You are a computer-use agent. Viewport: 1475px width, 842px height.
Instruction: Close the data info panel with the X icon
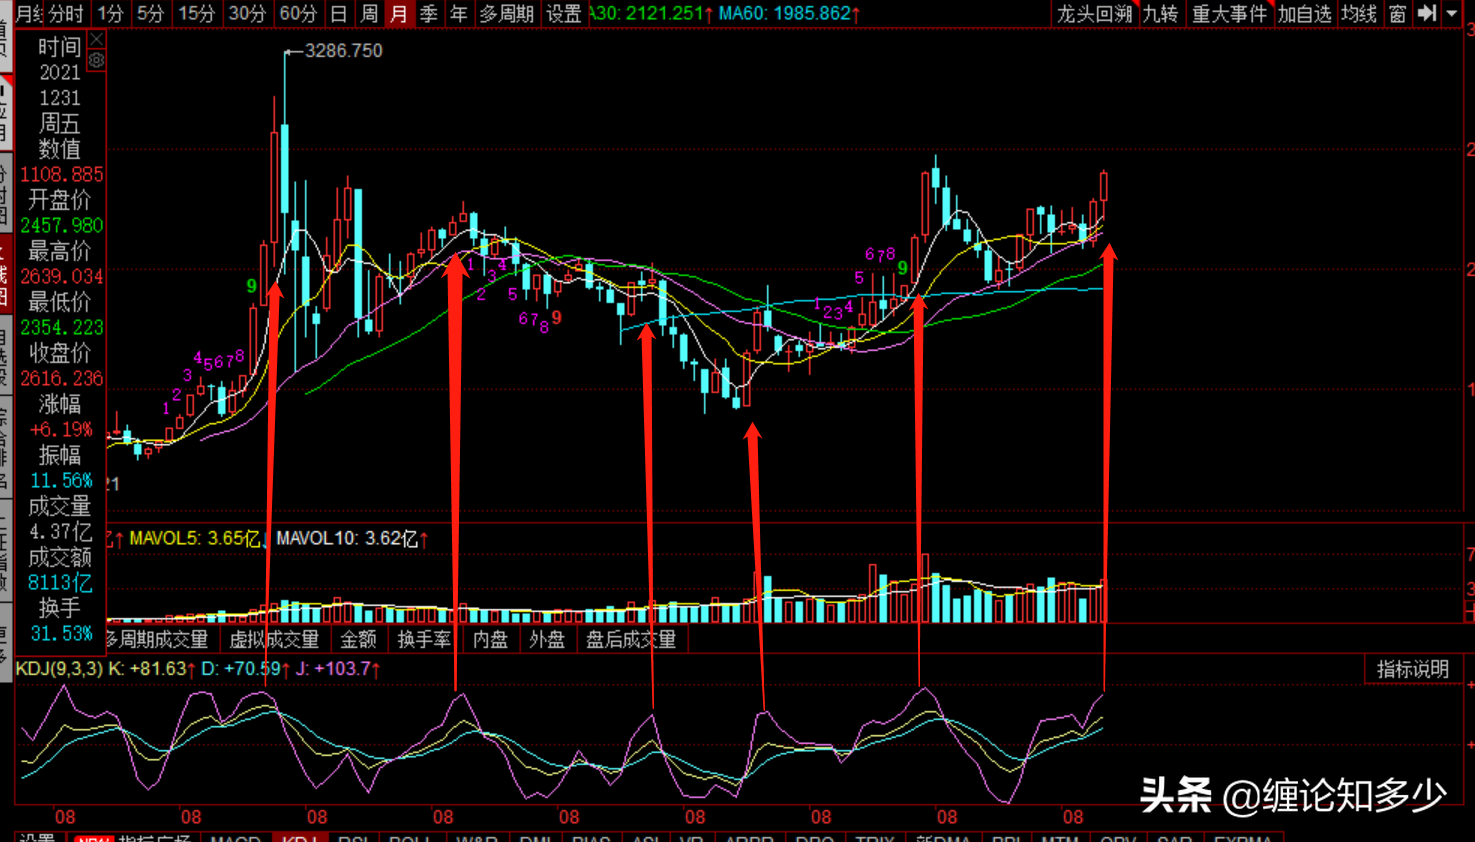[x=96, y=39]
